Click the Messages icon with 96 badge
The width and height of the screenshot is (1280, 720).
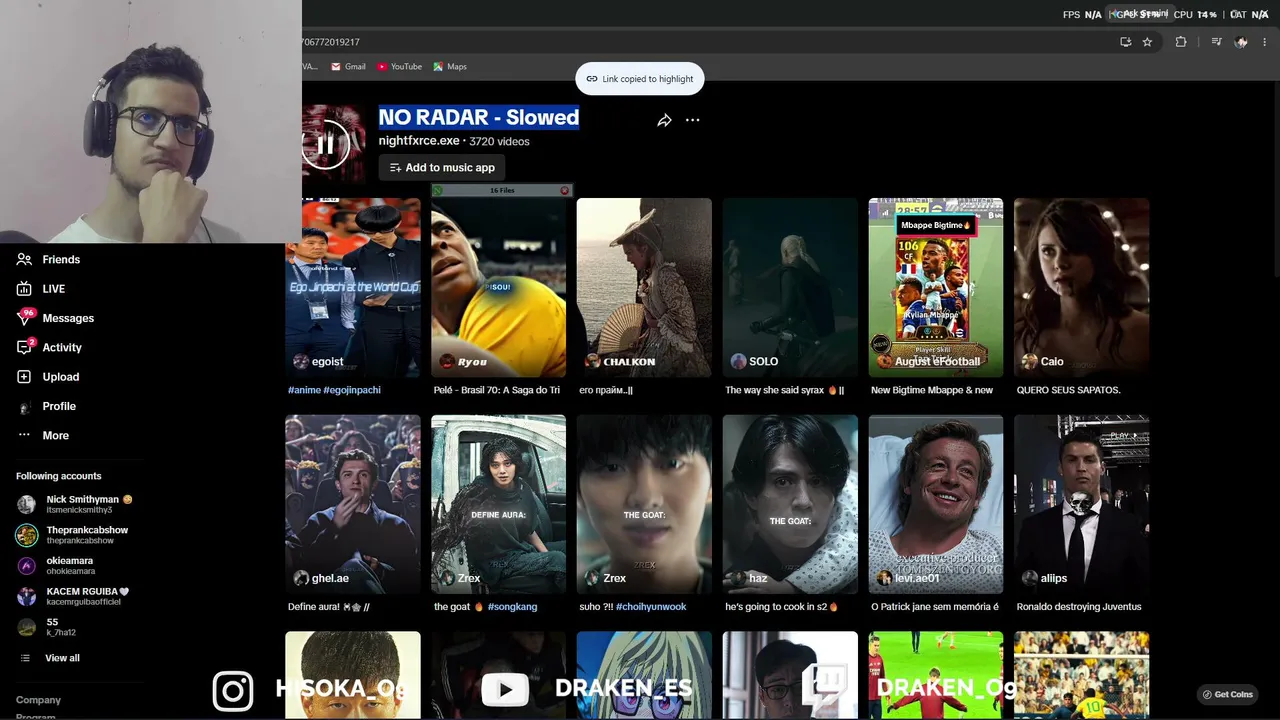click(24, 318)
